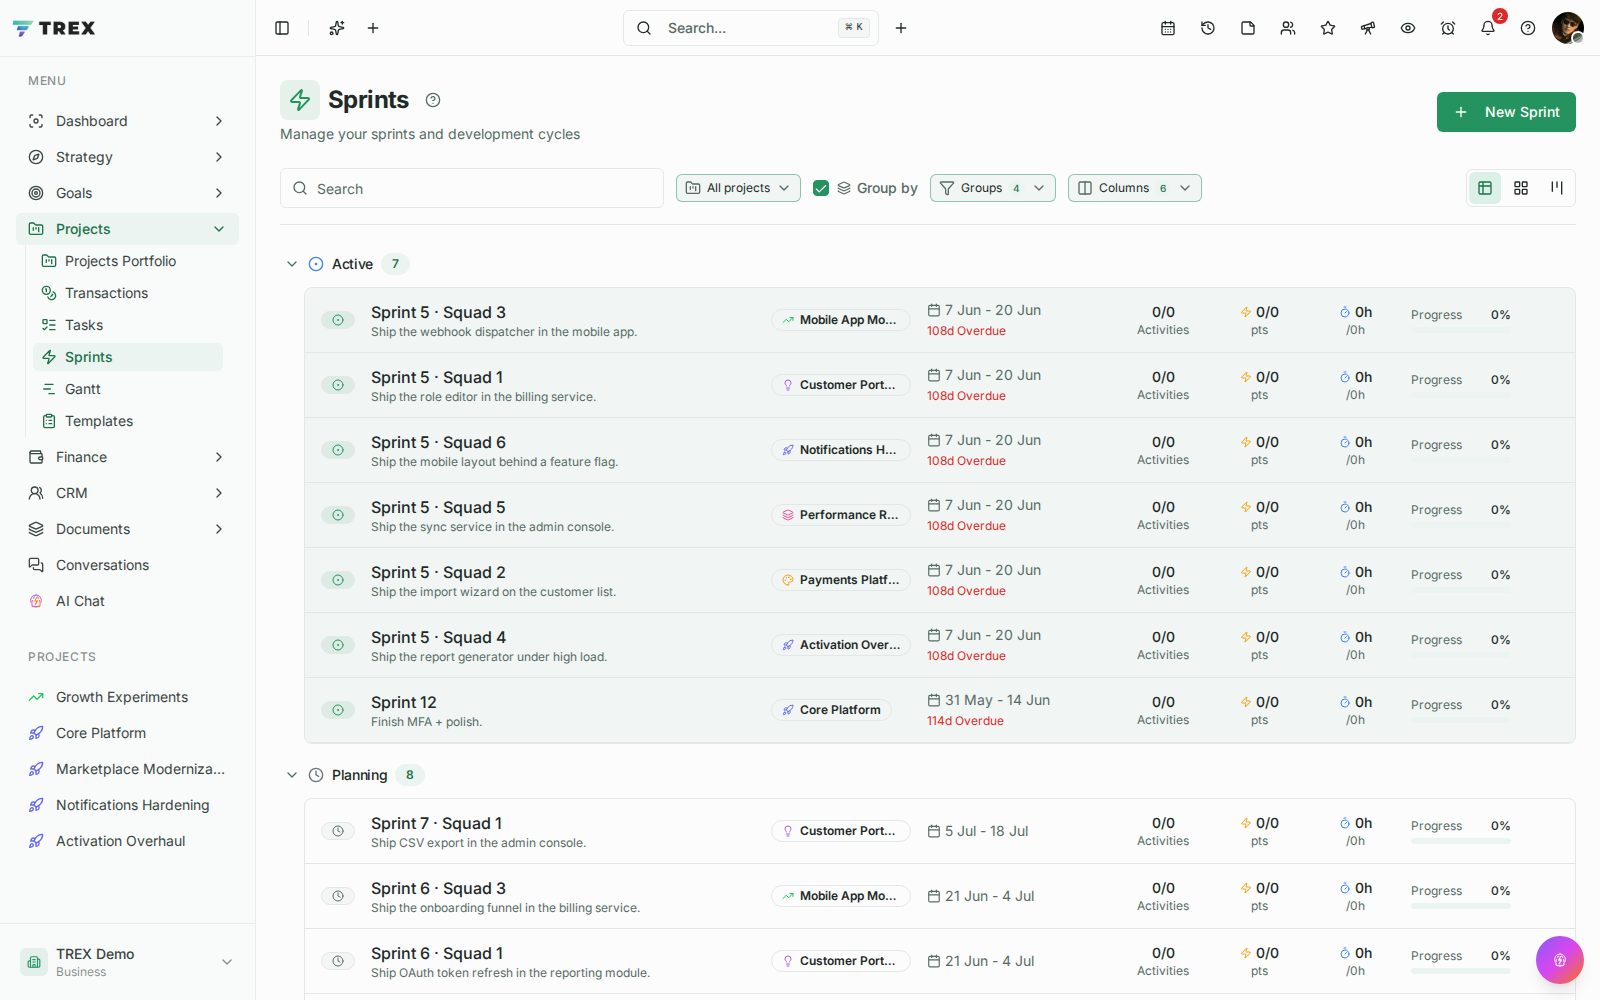Click the Payments Platf... project tag
Image resolution: width=1600 pixels, height=1000 pixels.
(840, 580)
